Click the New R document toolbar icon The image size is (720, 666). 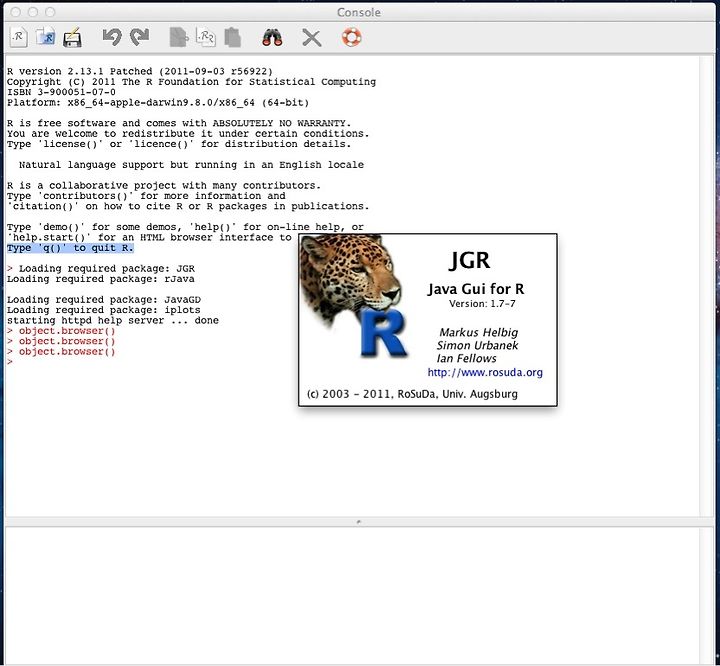[x=18, y=37]
